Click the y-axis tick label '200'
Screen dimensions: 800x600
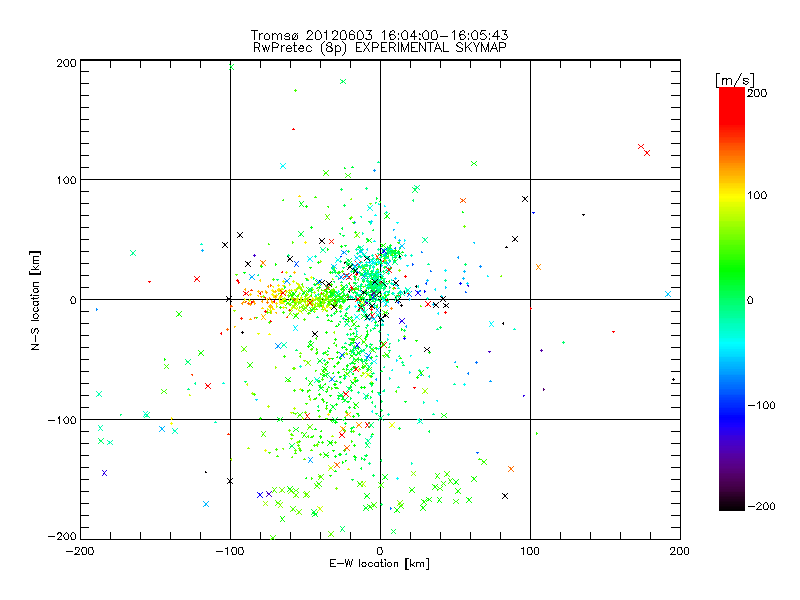[67, 63]
